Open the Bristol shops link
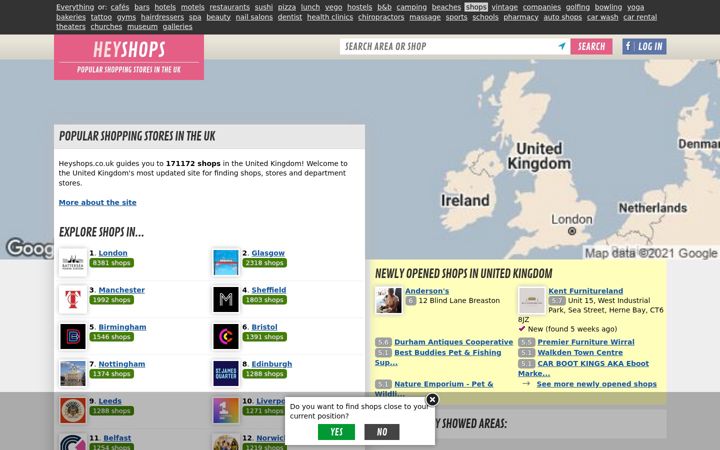 tap(264, 327)
